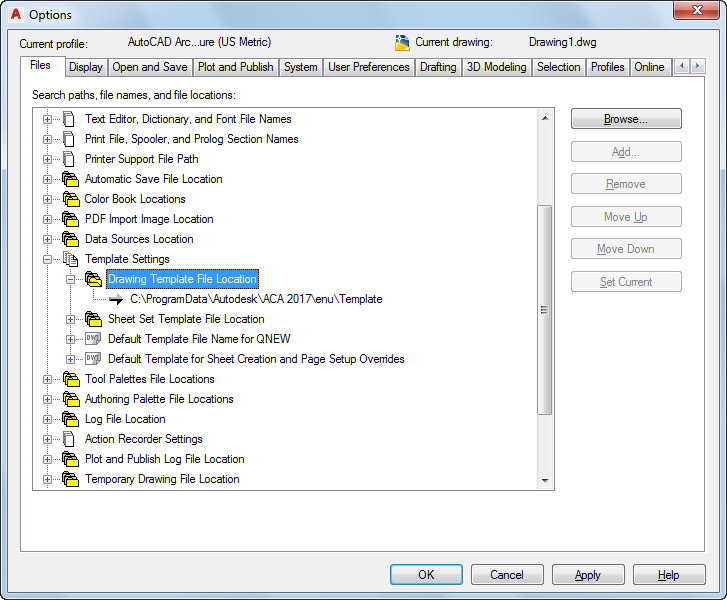The width and height of the screenshot is (727, 600).
Task: Go to the Plot and Publish tab
Action: click(236, 67)
